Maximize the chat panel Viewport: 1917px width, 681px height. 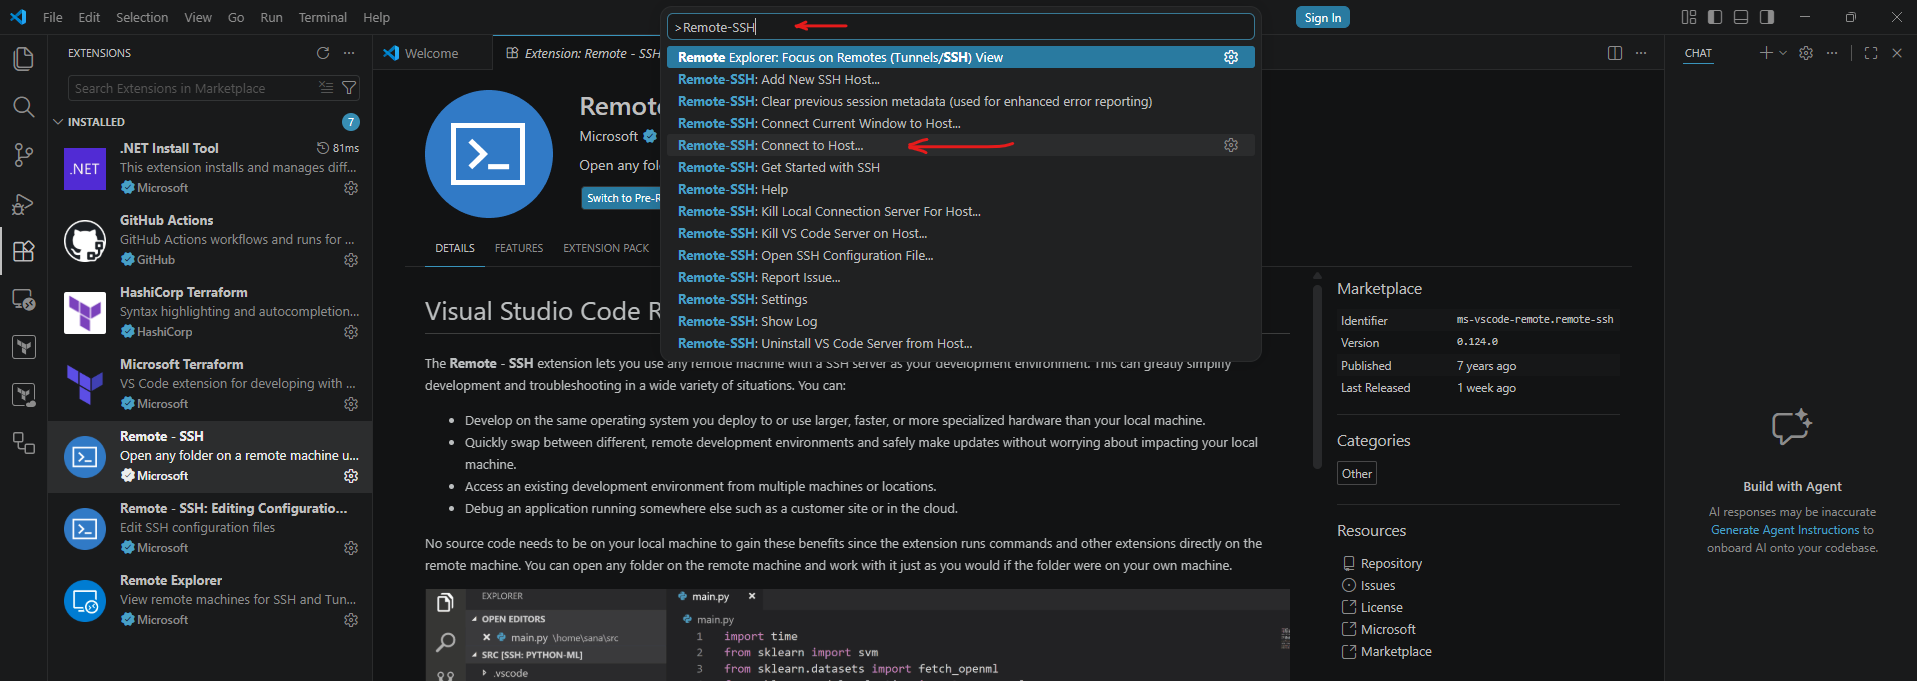1871,53
